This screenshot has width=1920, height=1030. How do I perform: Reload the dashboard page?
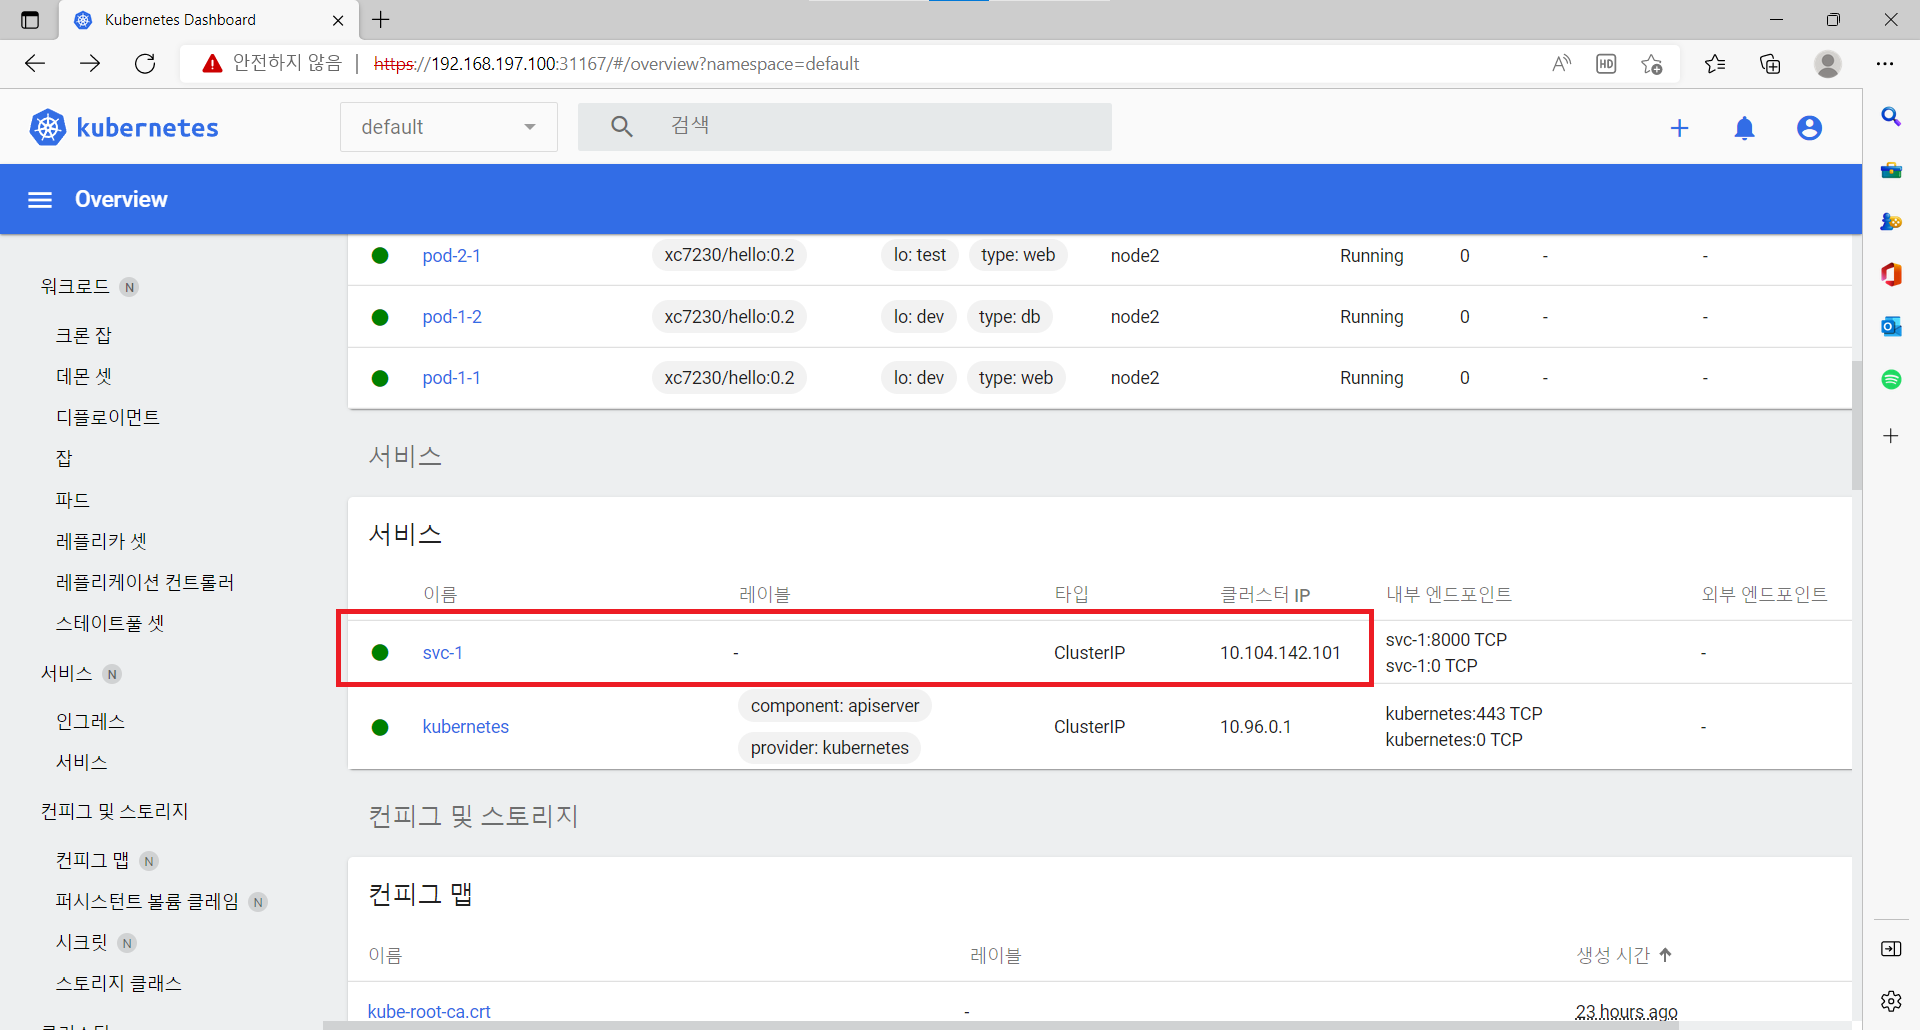(x=145, y=64)
